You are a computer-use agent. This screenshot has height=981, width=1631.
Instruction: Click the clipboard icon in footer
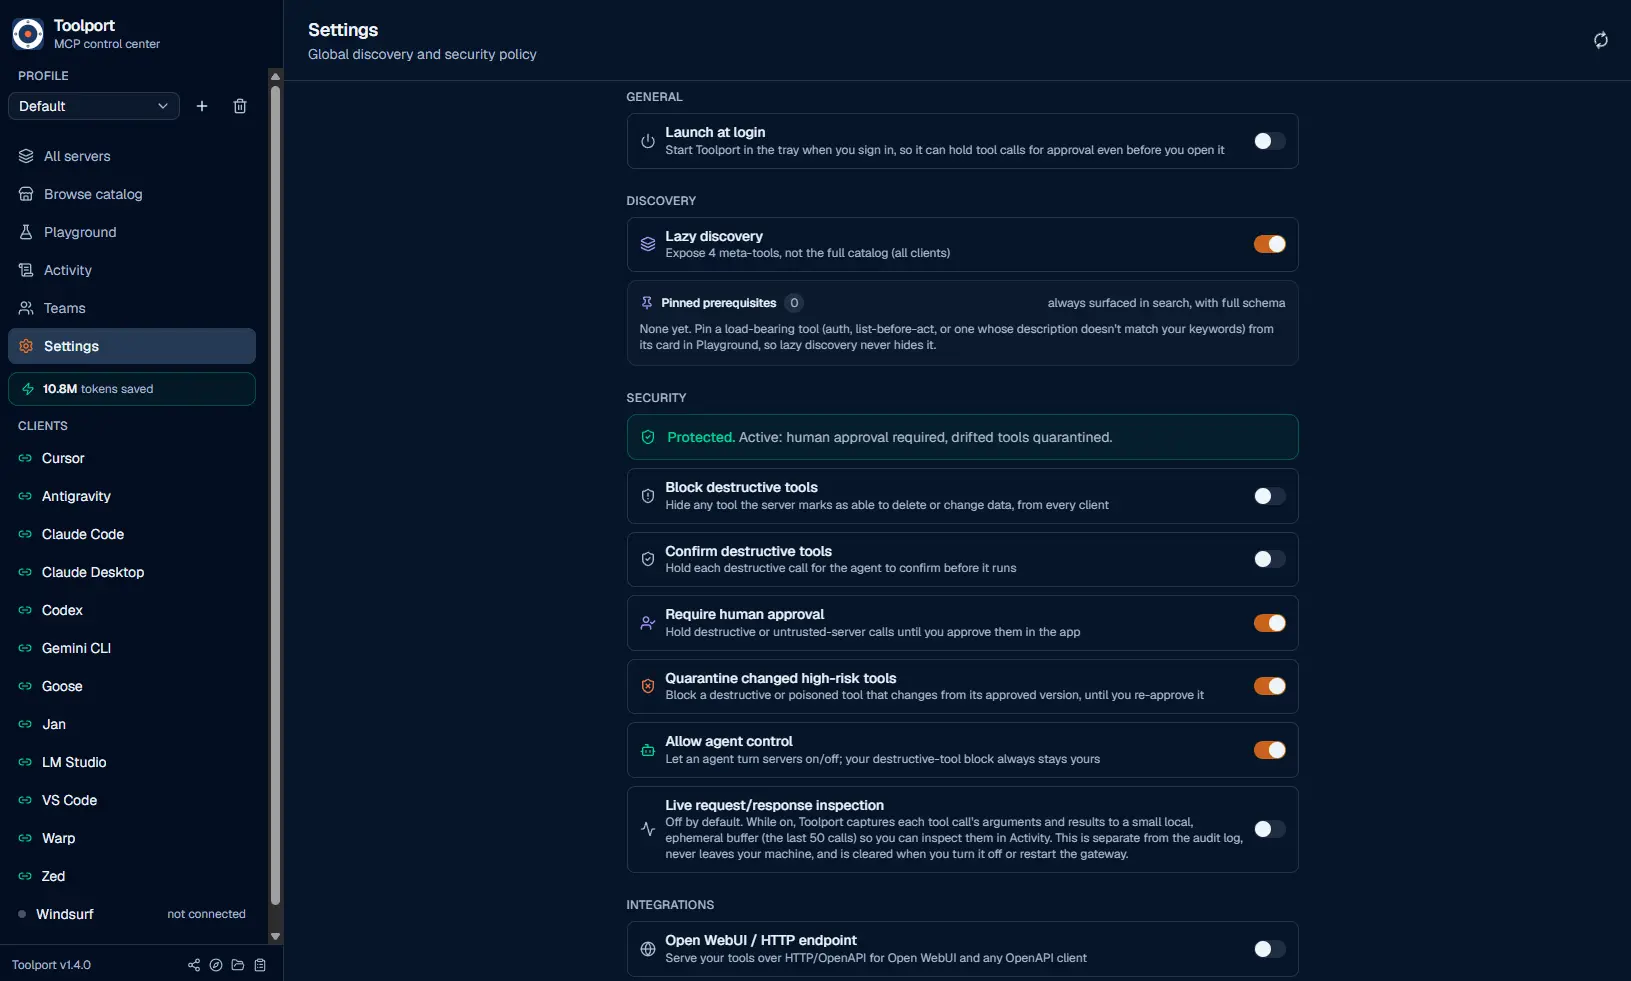(260, 965)
